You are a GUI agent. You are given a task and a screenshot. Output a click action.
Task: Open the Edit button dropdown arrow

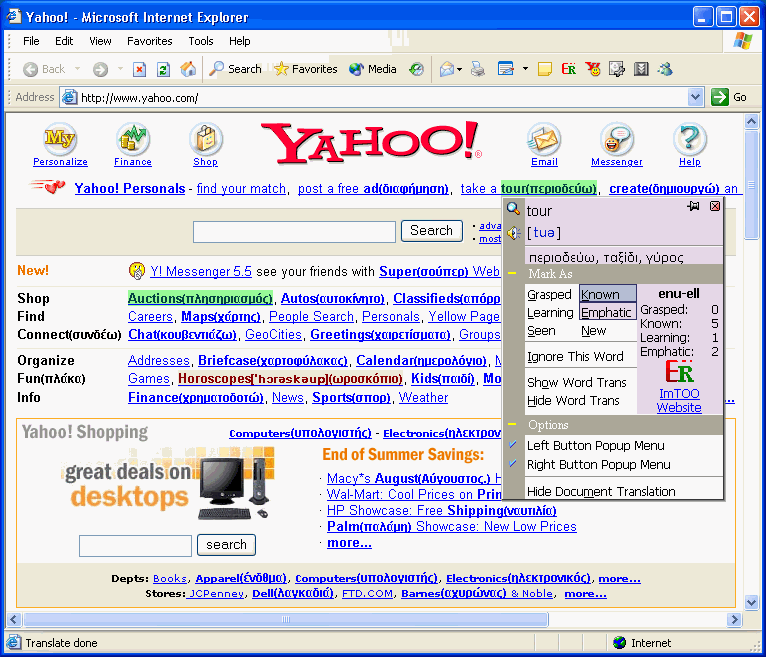[525, 69]
